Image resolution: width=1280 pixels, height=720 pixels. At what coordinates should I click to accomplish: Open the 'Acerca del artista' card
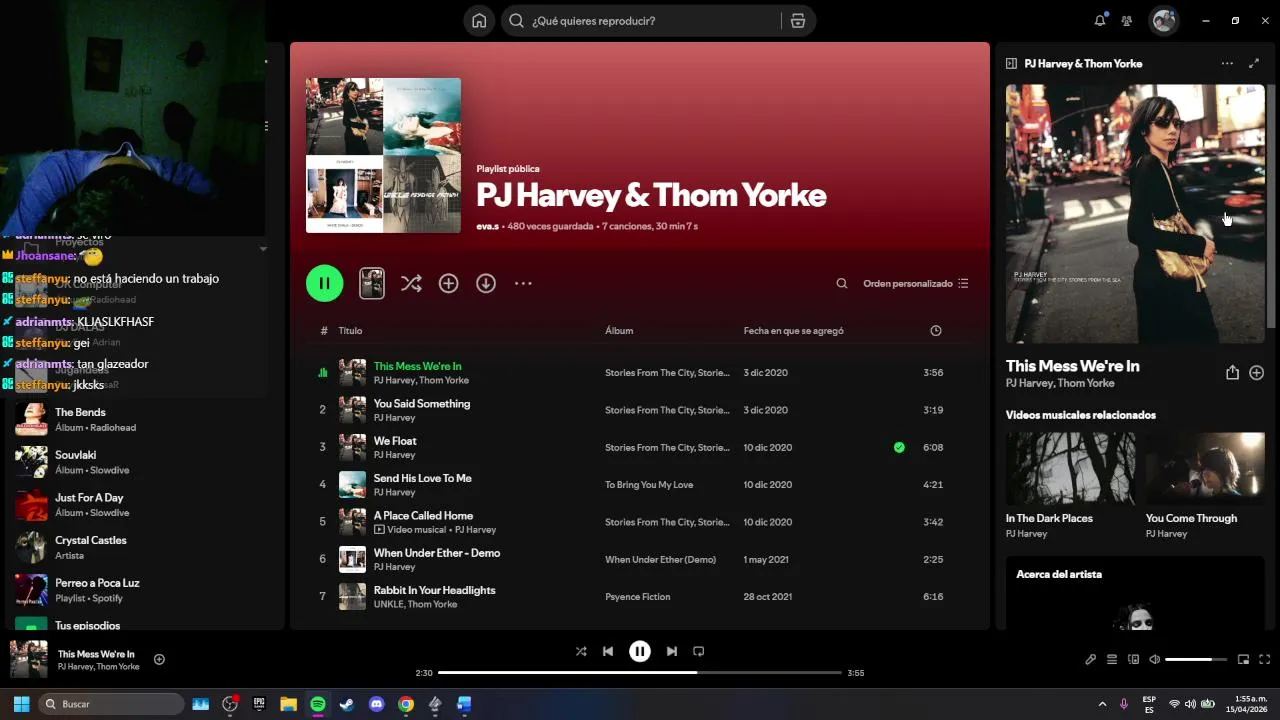tap(1135, 593)
